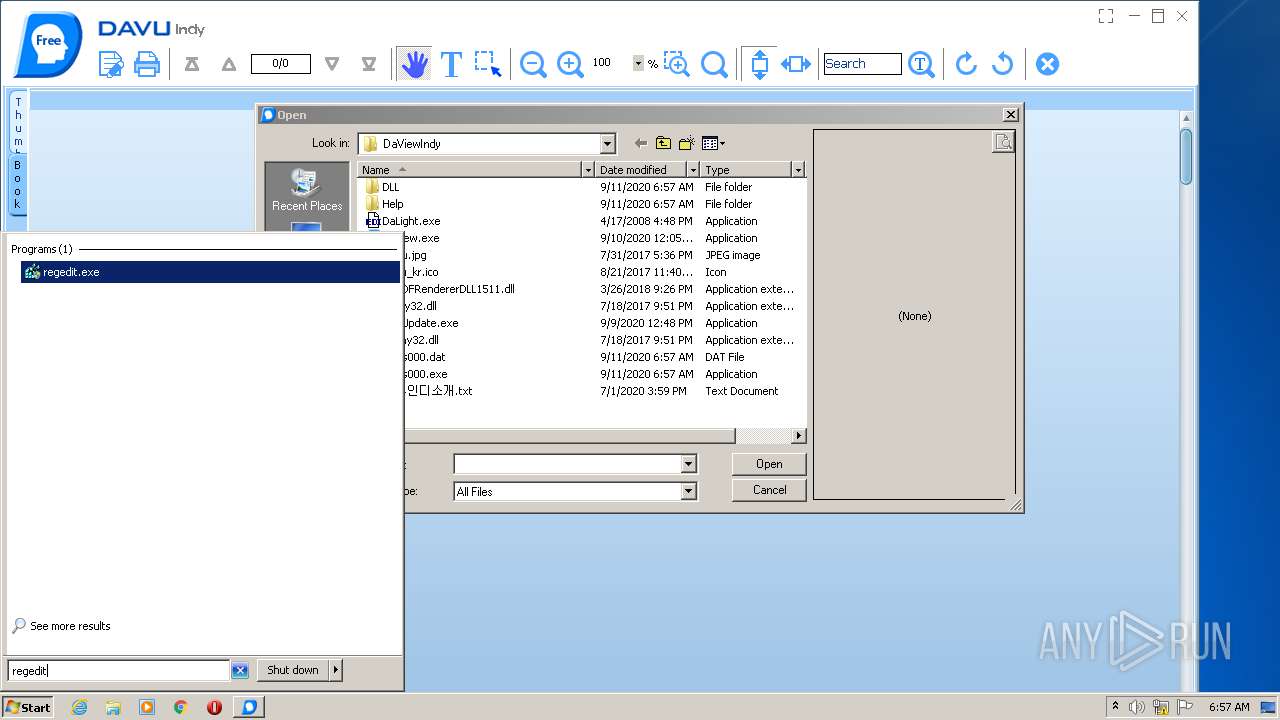Image resolution: width=1280 pixels, height=720 pixels.
Task: Select the DaLight.exe file
Action: 403,221
